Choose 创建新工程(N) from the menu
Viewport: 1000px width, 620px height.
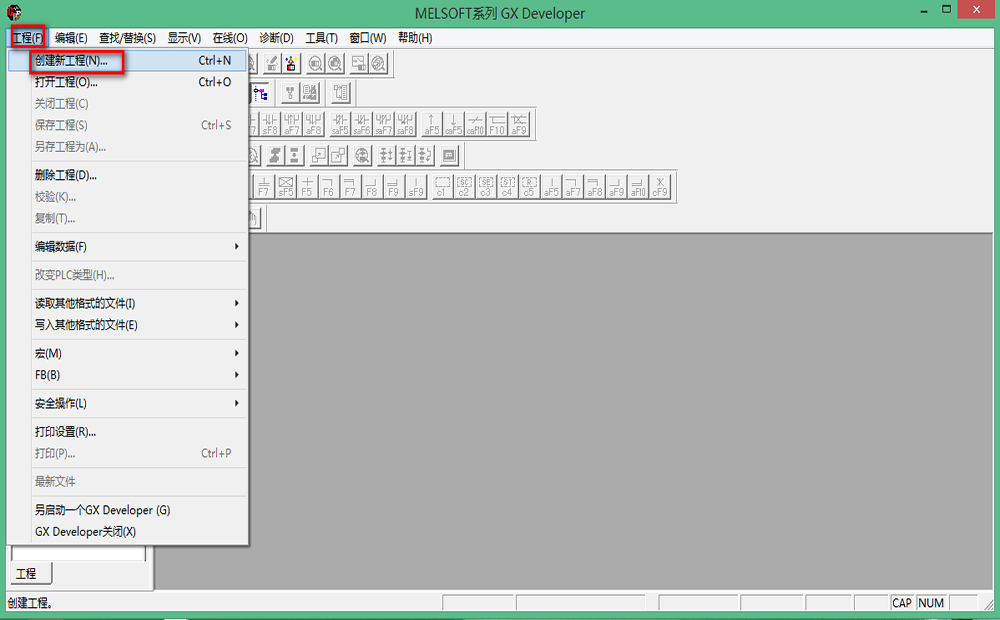click(x=70, y=61)
